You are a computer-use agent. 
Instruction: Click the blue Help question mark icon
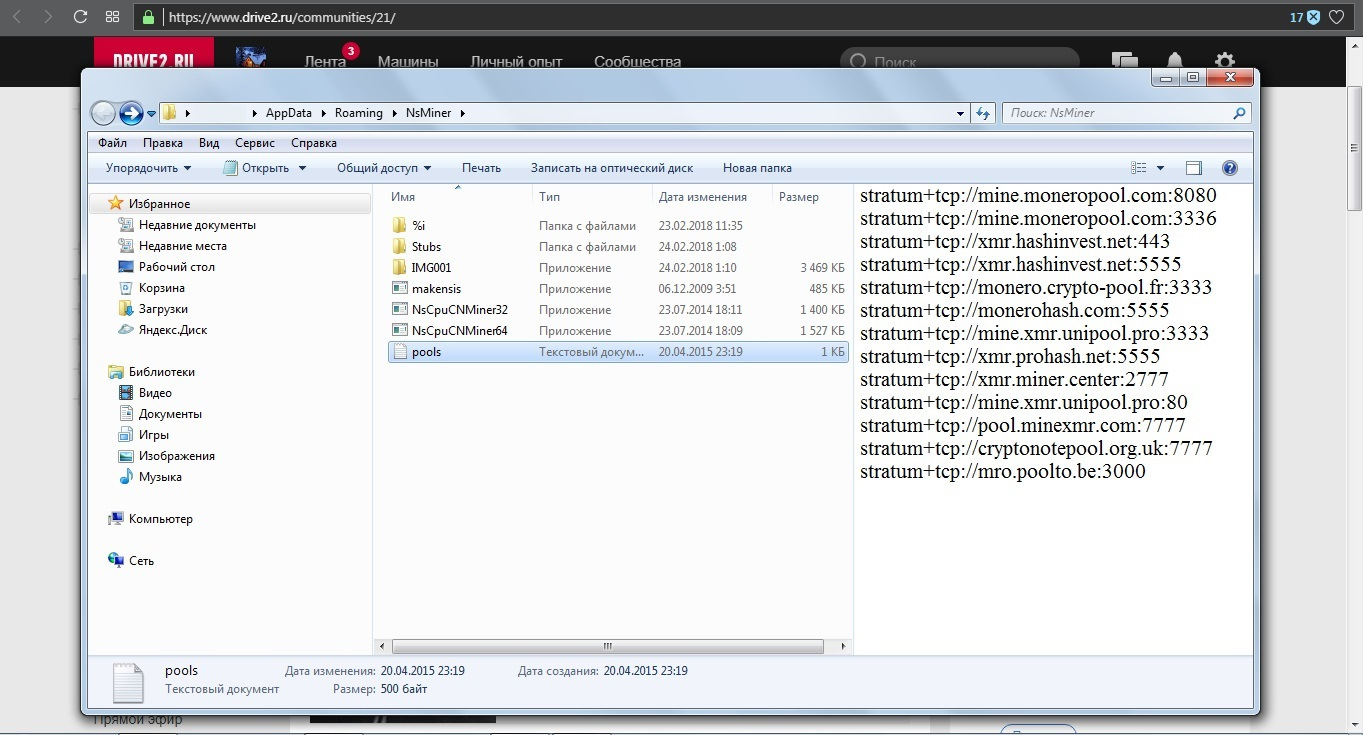pyautogui.click(x=1229, y=167)
